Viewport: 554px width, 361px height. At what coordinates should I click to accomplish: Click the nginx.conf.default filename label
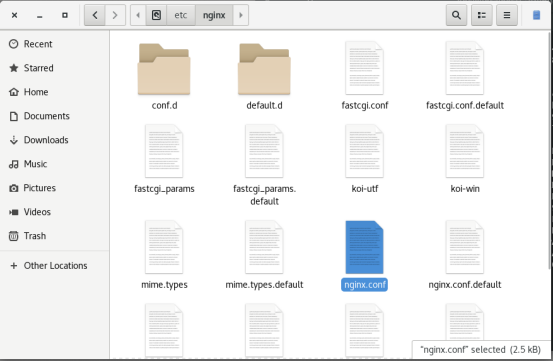click(x=465, y=285)
